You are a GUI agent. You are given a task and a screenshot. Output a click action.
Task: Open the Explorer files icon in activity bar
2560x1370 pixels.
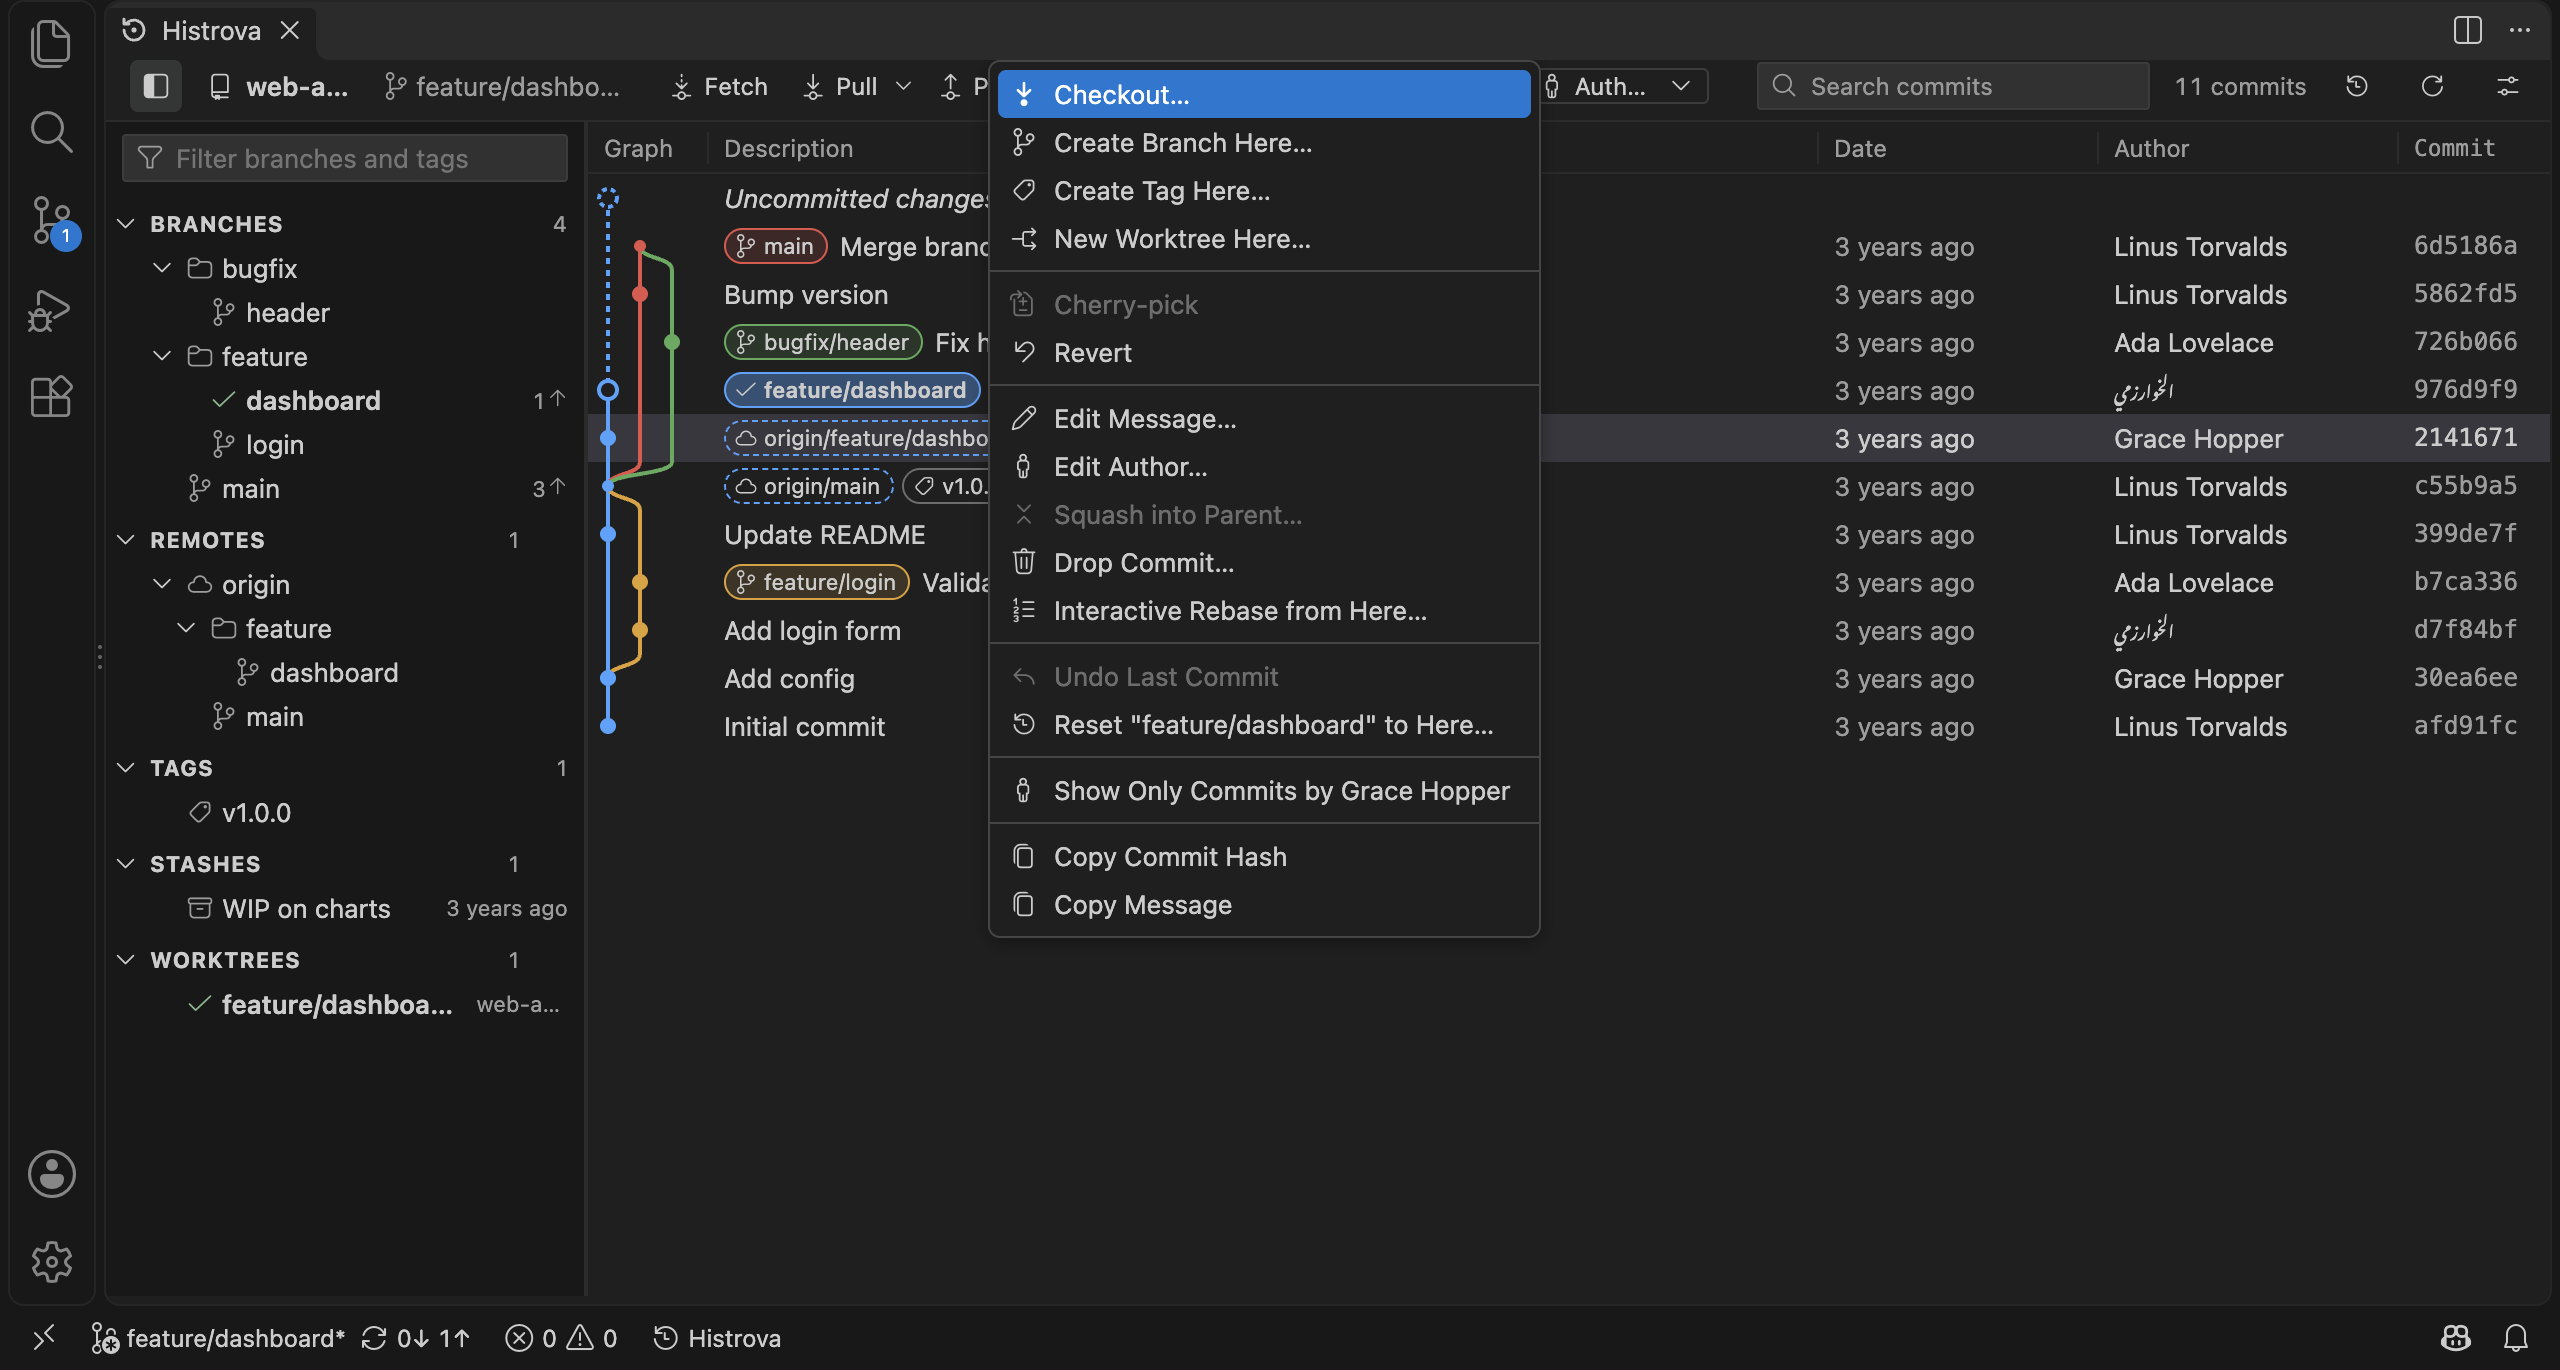tap(51, 44)
